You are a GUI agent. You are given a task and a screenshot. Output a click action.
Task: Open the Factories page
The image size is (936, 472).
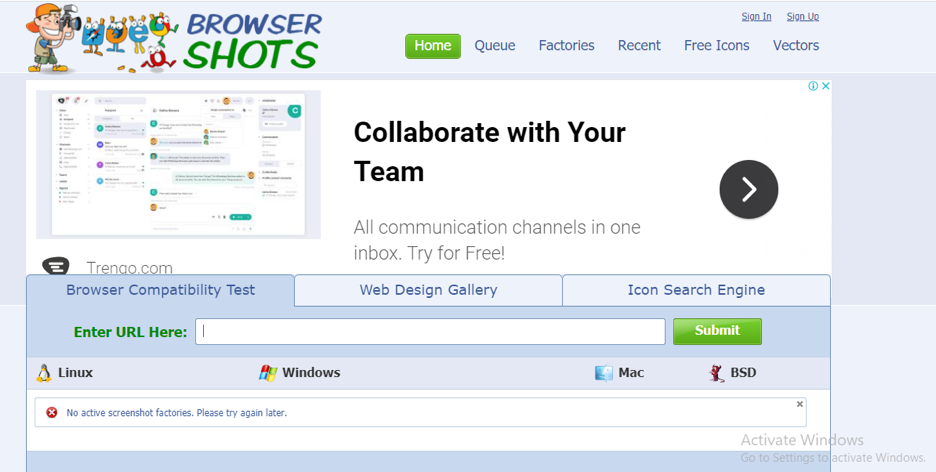pos(566,45)
